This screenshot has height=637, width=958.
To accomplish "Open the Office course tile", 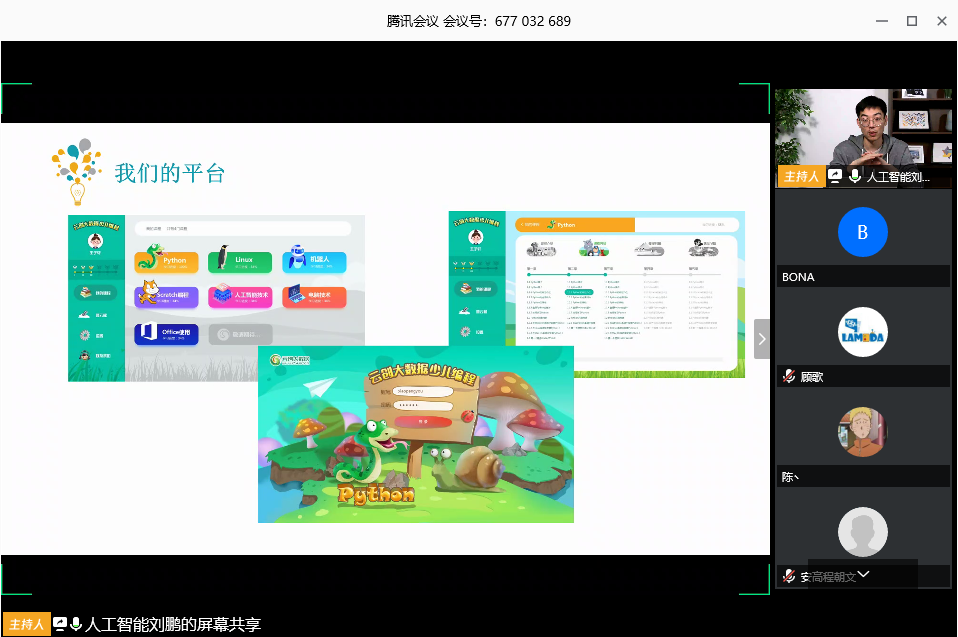I will 148,333.
